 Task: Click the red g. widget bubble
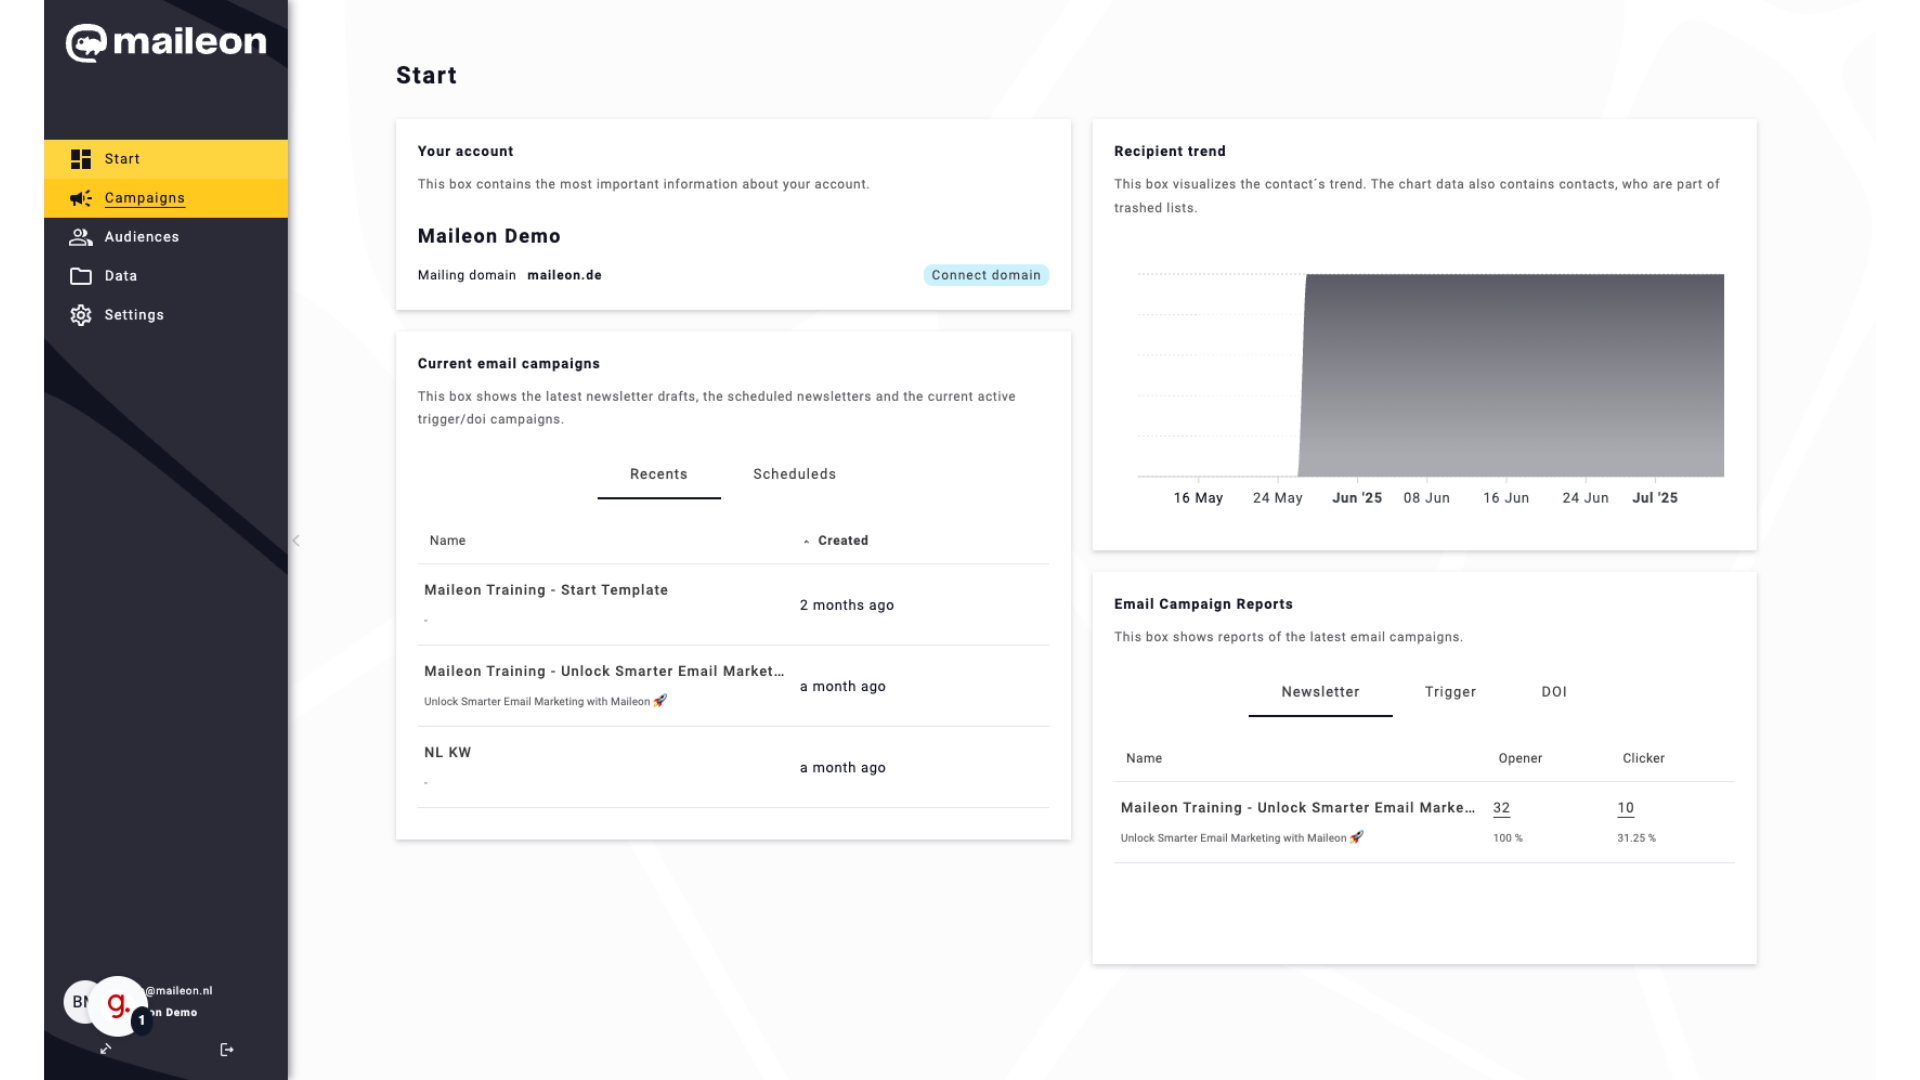click(x=118, y=1004)
